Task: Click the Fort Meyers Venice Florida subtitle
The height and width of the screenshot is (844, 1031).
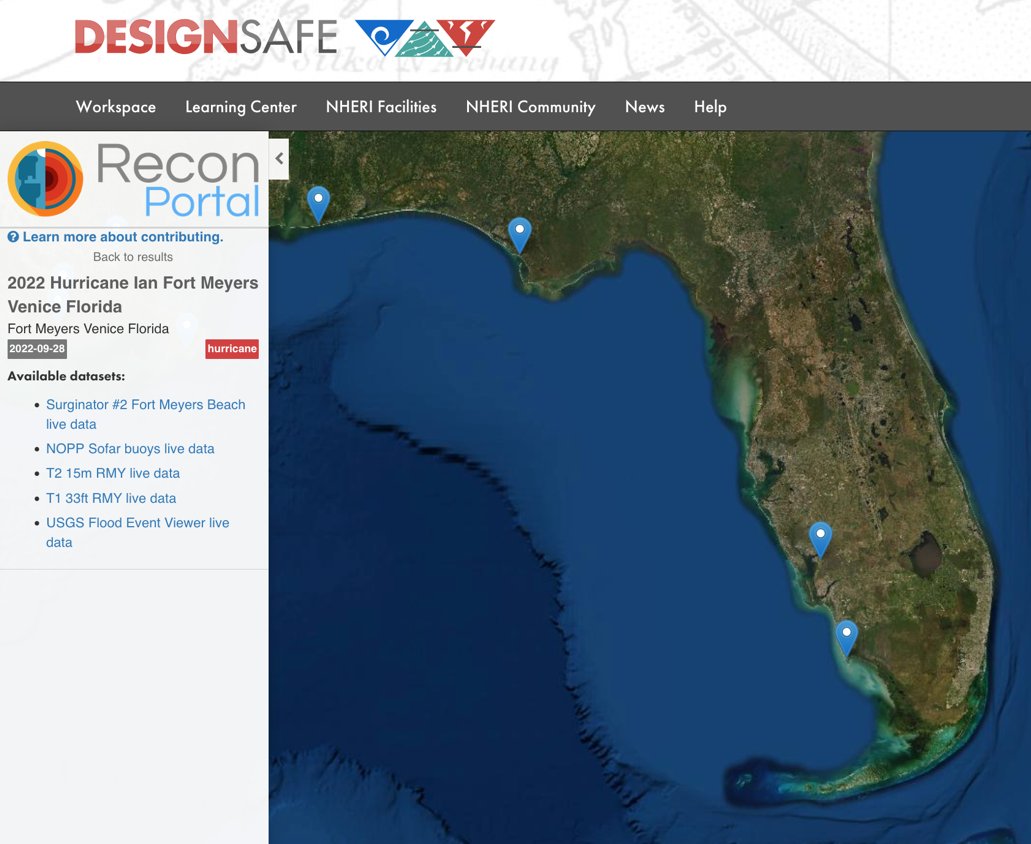Action: coord(88,329)
